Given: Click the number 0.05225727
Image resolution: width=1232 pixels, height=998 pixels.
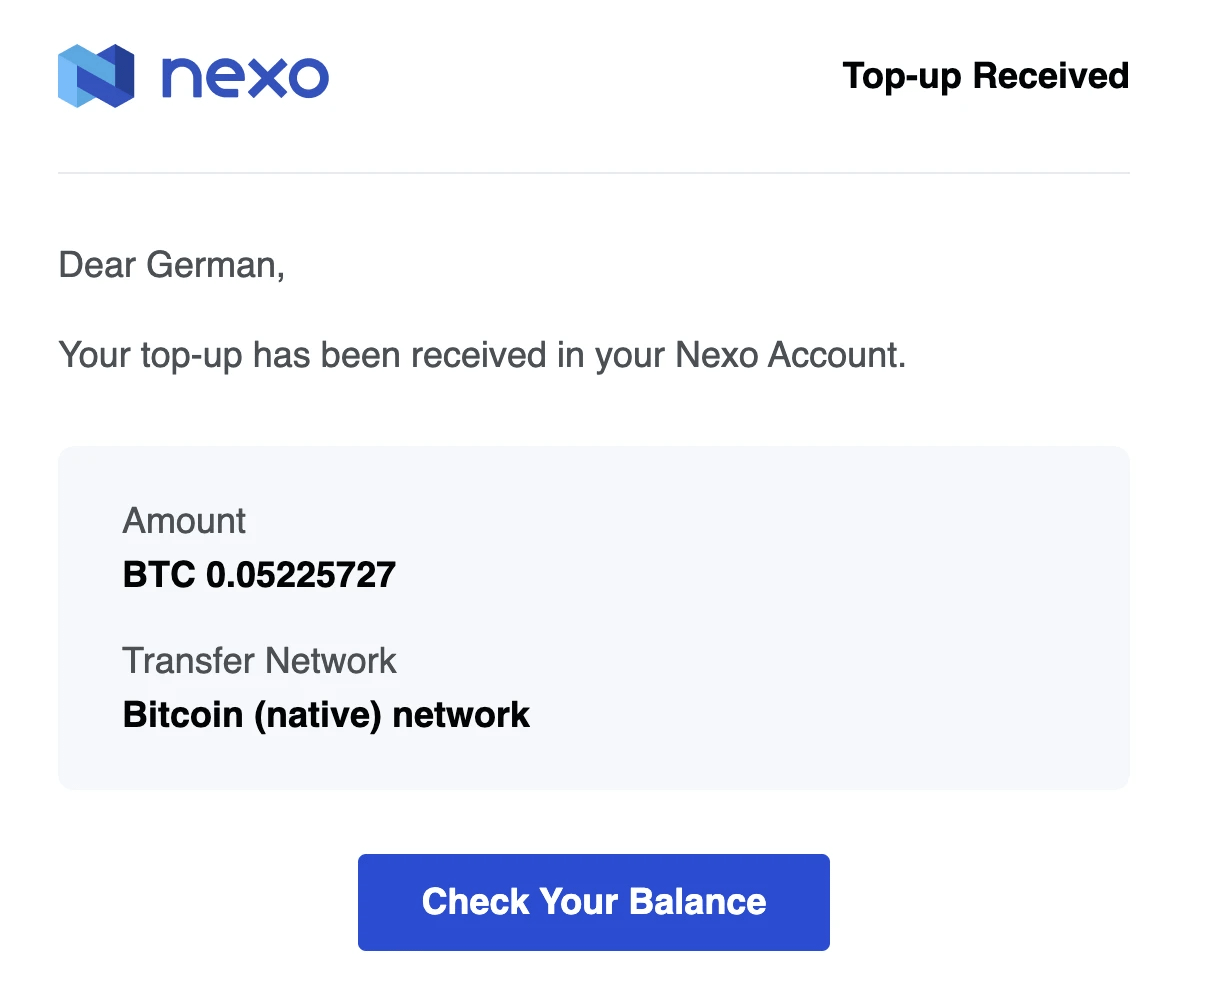Looking at the screenshot, I should (301, 575).
